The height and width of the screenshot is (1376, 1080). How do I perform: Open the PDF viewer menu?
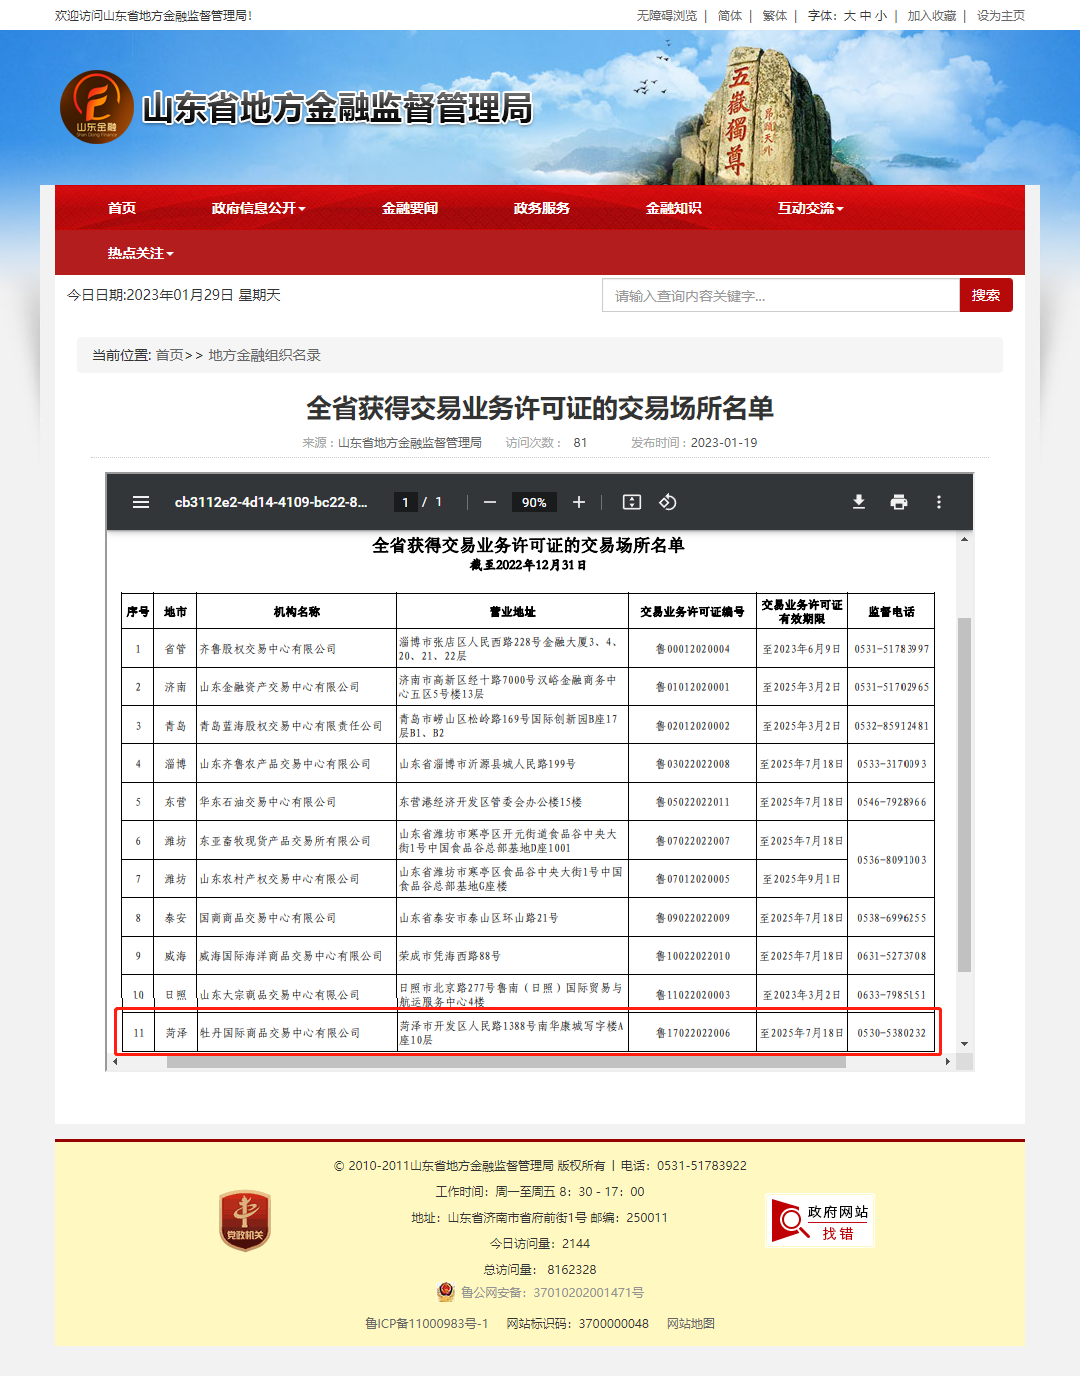click(141, 502)
